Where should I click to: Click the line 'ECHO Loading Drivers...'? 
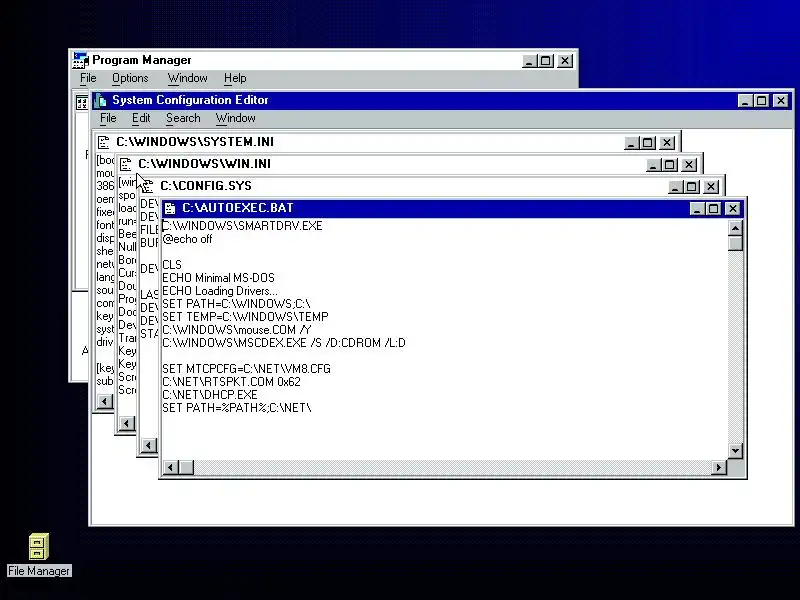click(x=220, y=291)
